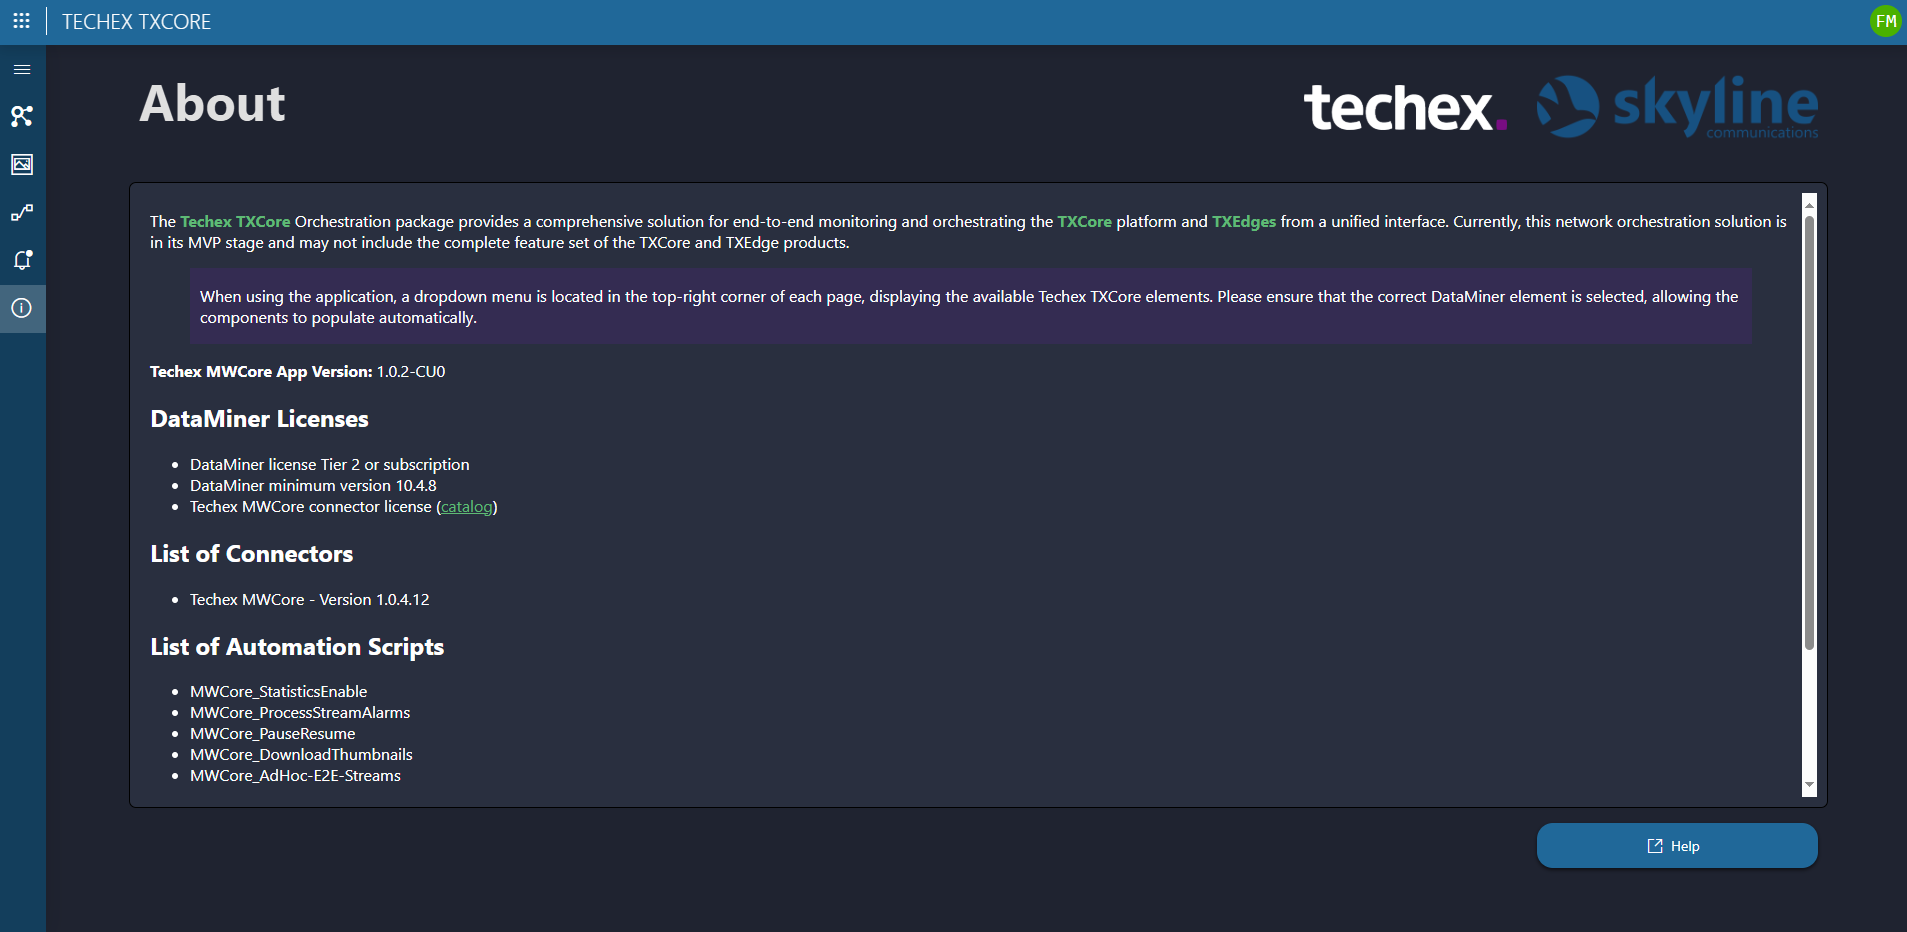The image size is (1907, 932).
Task: Expand the sidebar hamburger menu
Action: click(22, 69)
